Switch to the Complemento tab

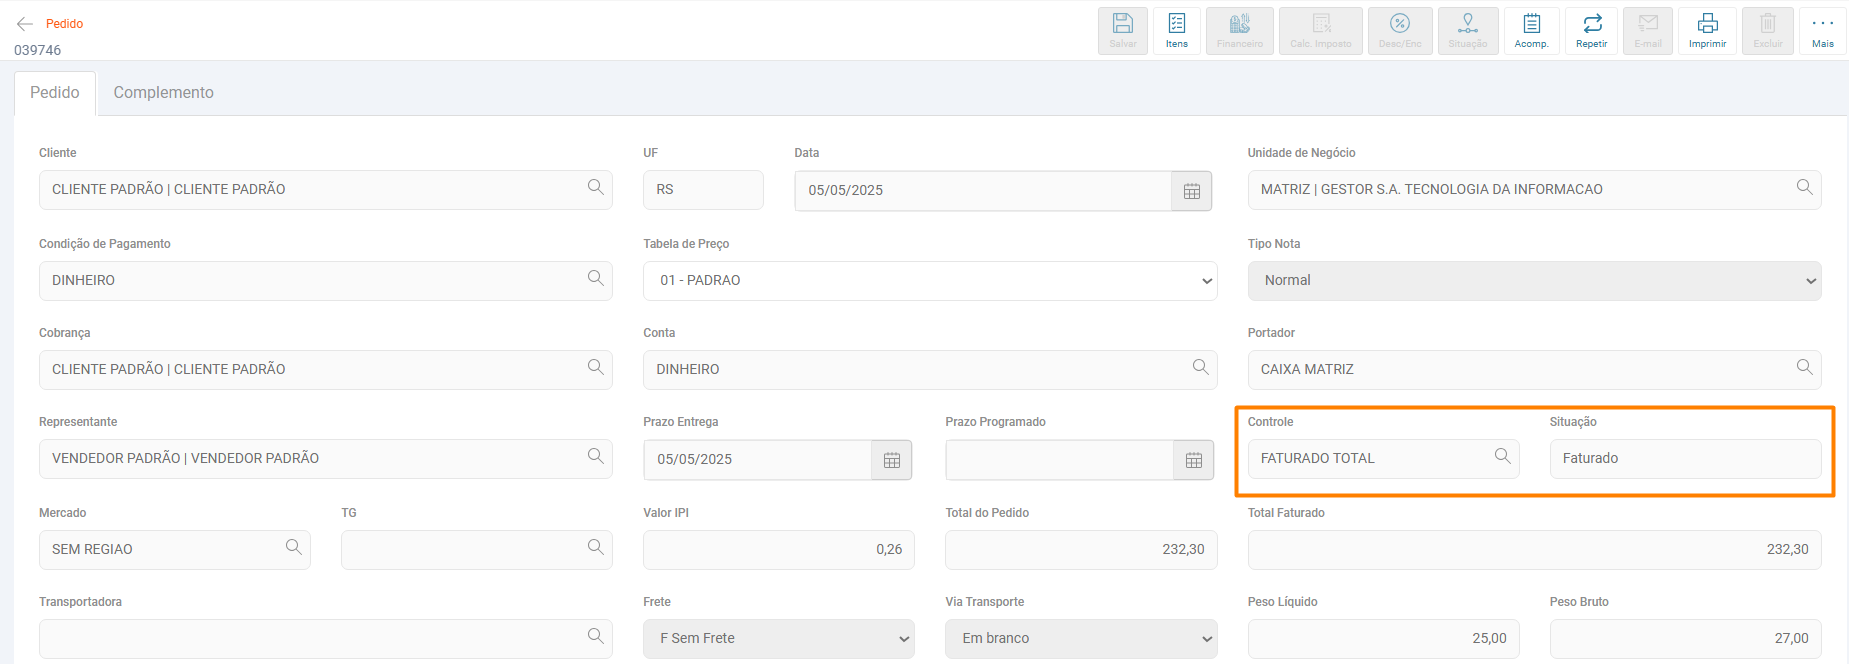tap(163, 93)
